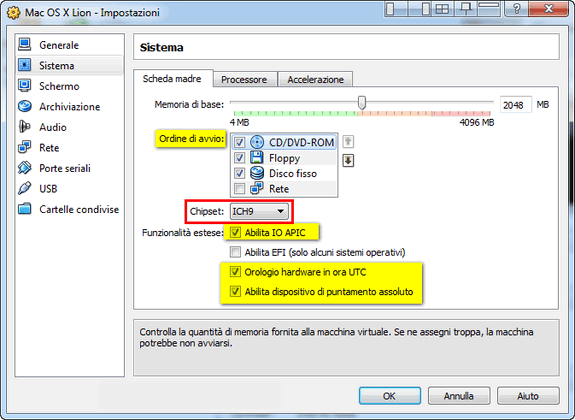Click the title bar help question mark
Image resolution: width=575 pixels, height=420 pixels.
[516, 8]
